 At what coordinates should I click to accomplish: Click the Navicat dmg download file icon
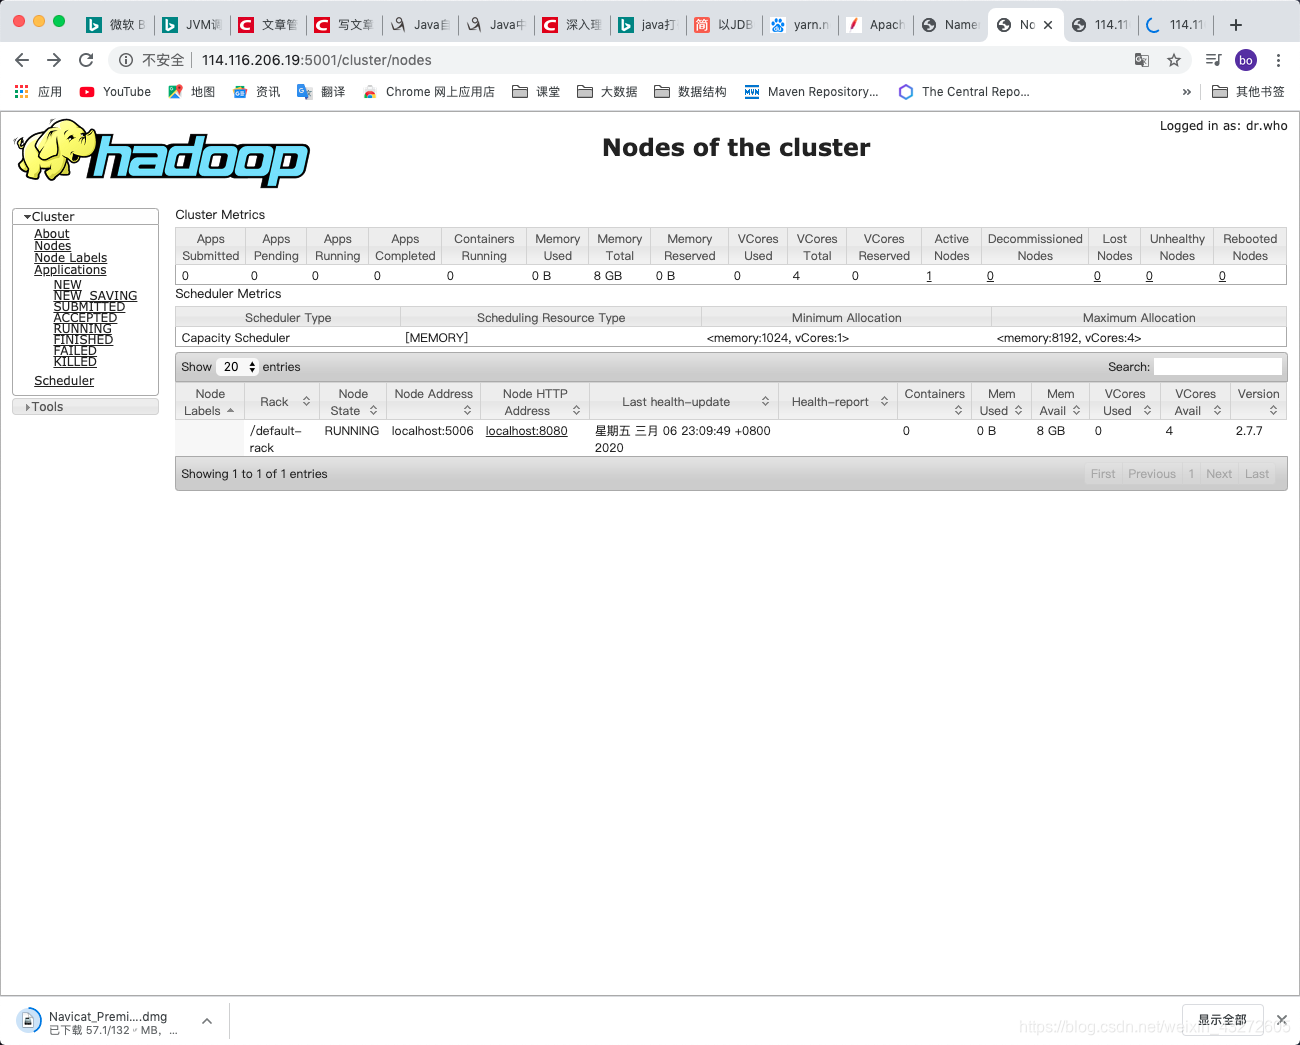click(29, 1021)
